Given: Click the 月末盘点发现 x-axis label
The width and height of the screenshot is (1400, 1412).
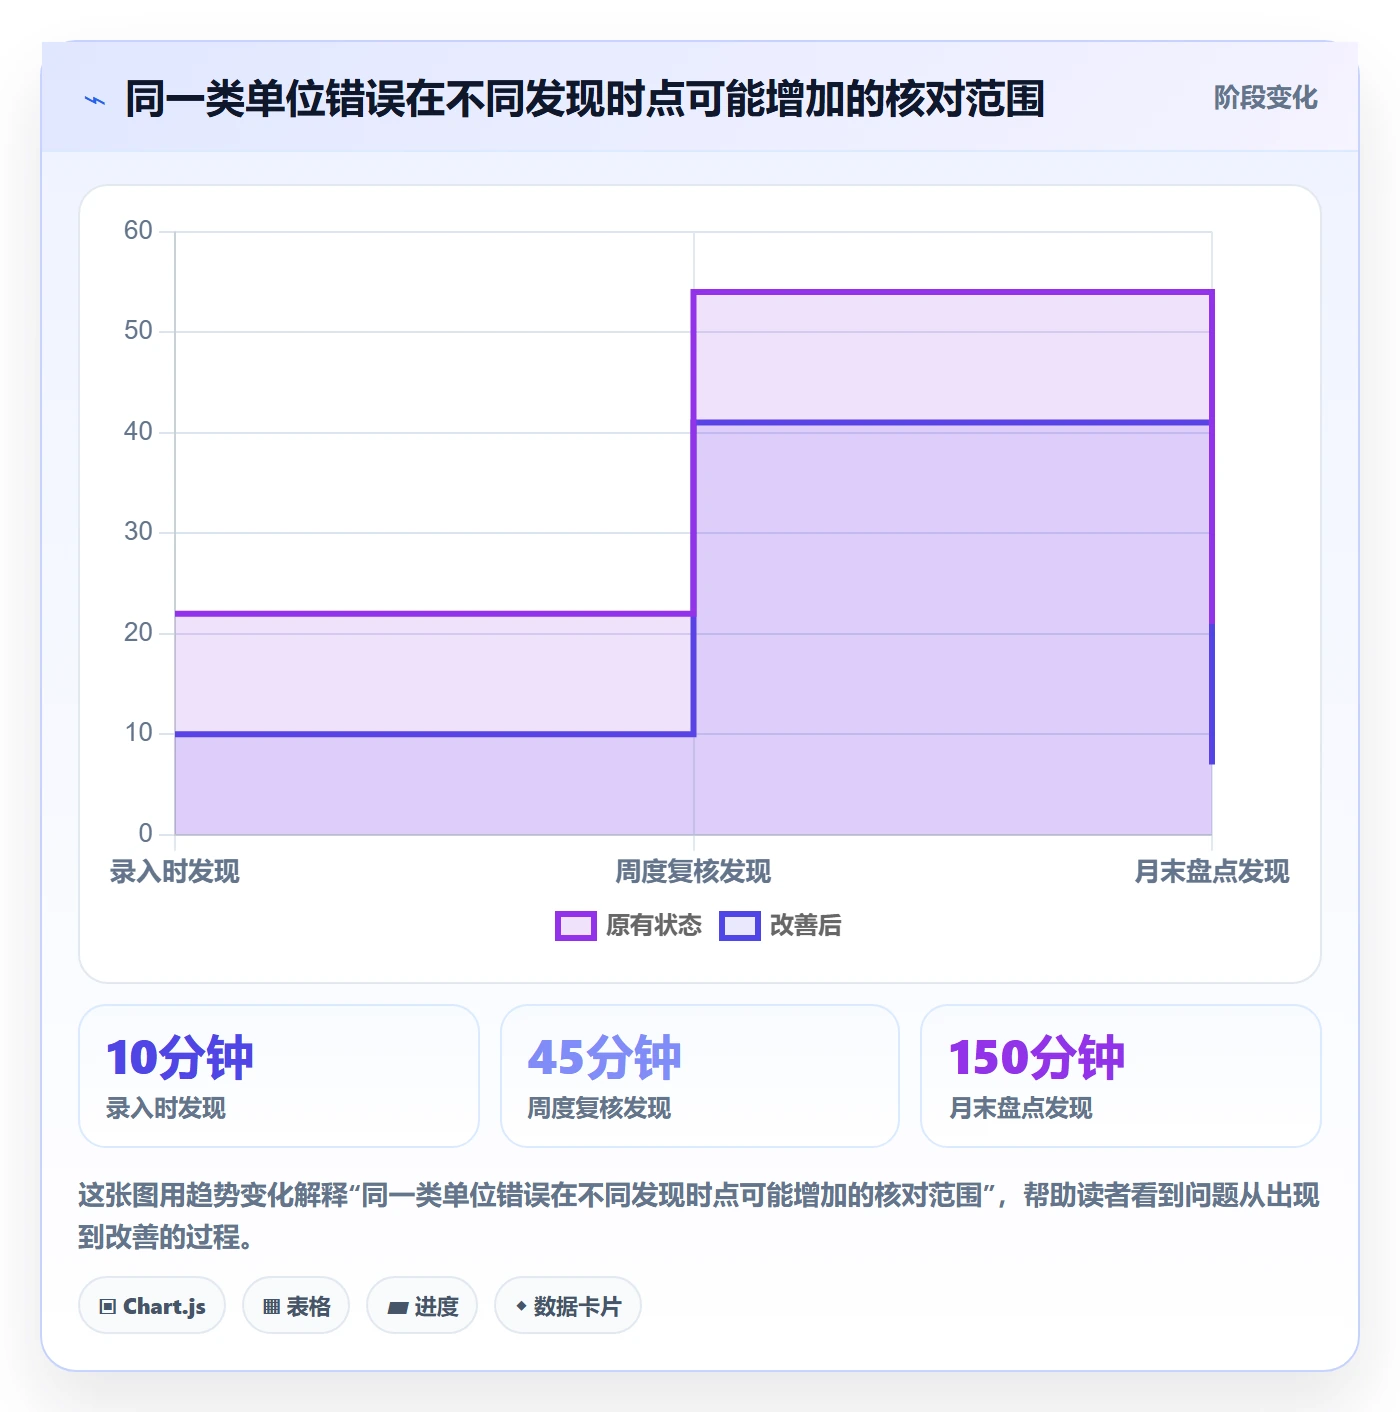Looking at the screenshot, I should coord(1212,871).
